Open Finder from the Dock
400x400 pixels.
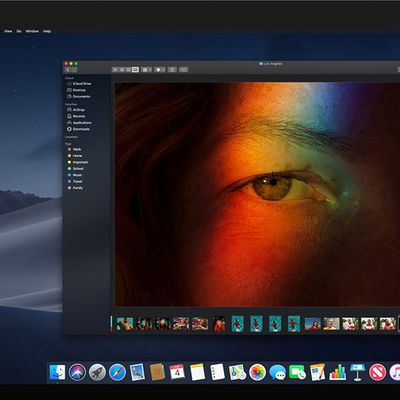coord(57,372)
